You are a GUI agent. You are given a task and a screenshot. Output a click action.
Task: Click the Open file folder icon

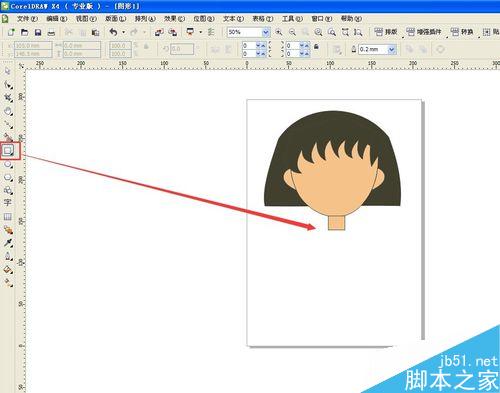click(24, 32)
